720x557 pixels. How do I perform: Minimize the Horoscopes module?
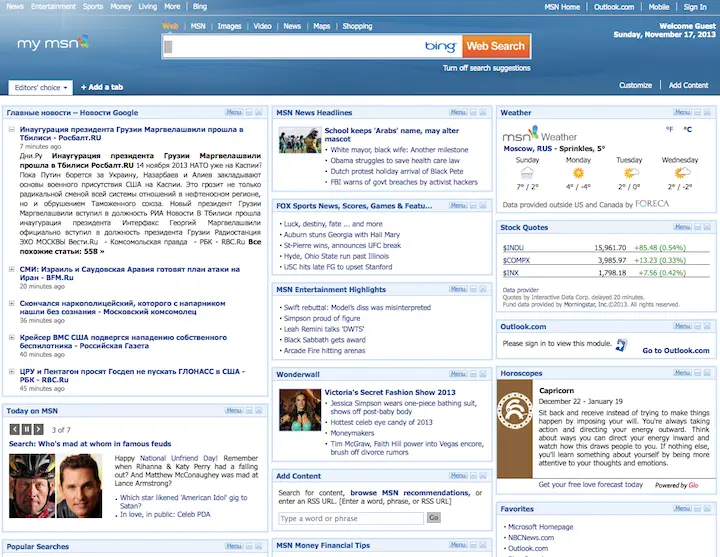(x=697, y=372)
